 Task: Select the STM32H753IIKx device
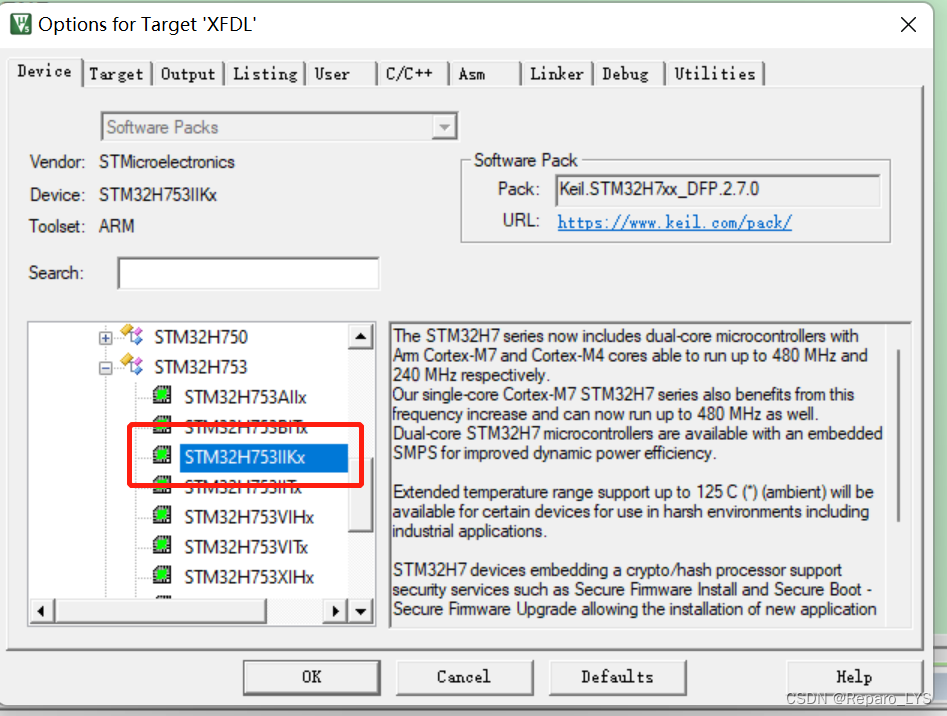(x=263, y=458)
